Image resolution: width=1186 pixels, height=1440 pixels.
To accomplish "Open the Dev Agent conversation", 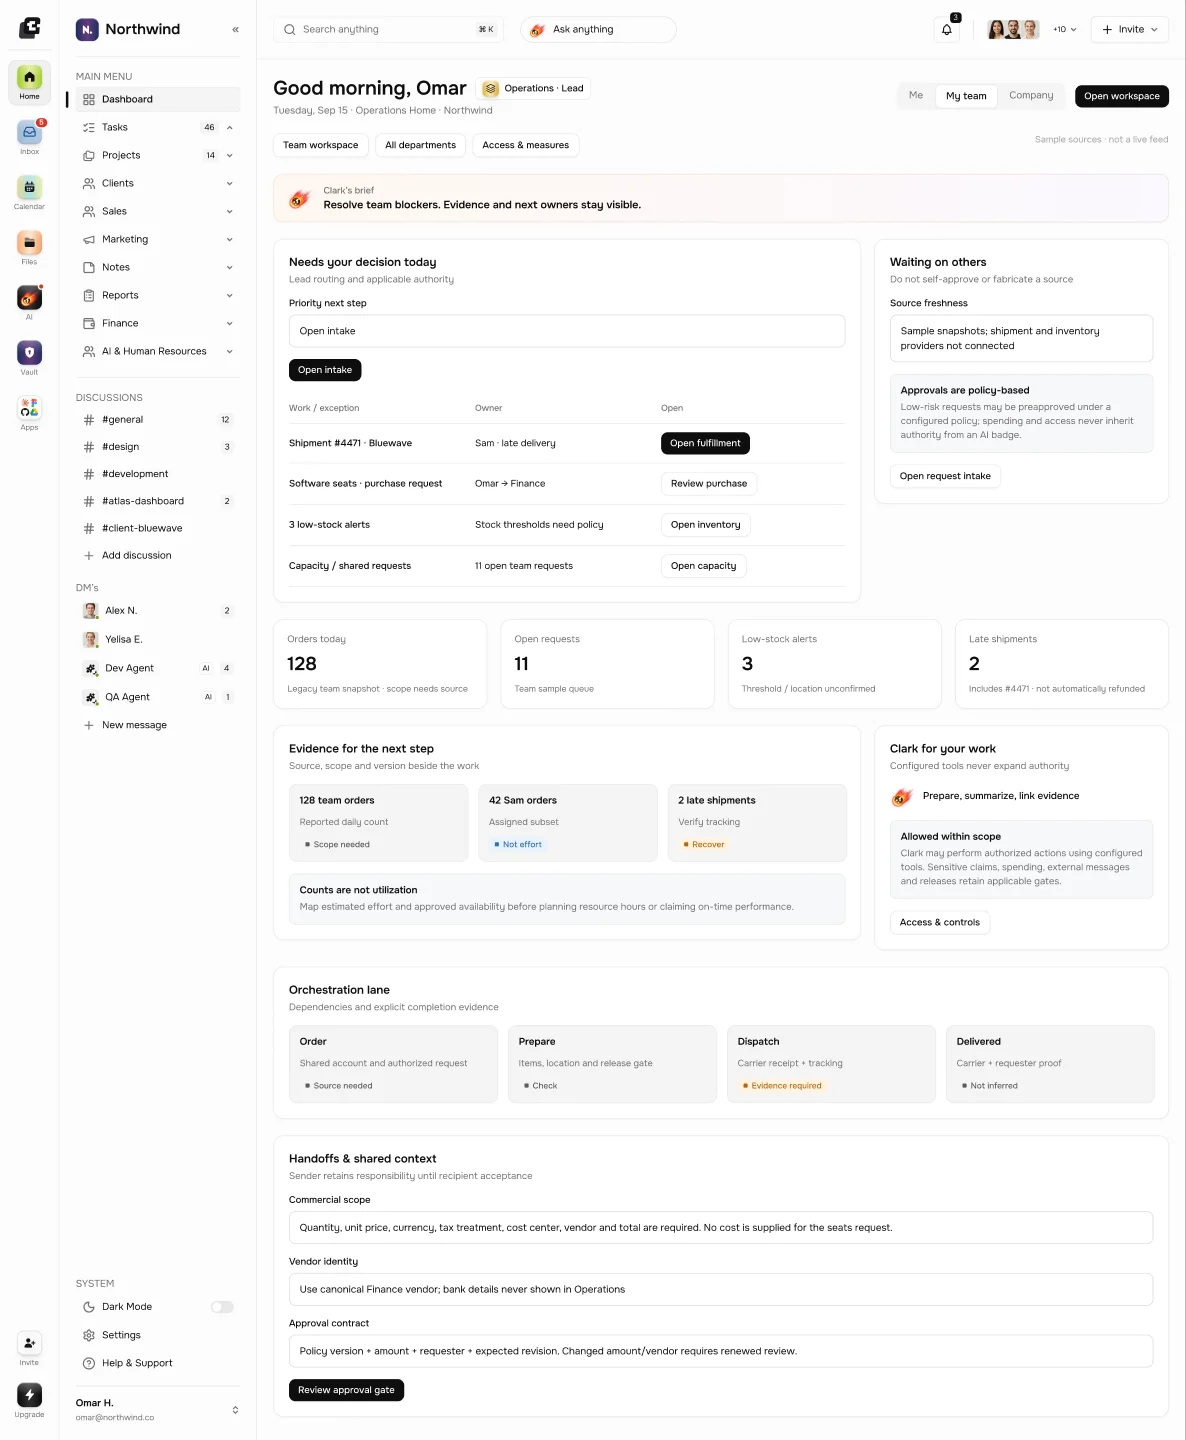I will coord(158,669).
